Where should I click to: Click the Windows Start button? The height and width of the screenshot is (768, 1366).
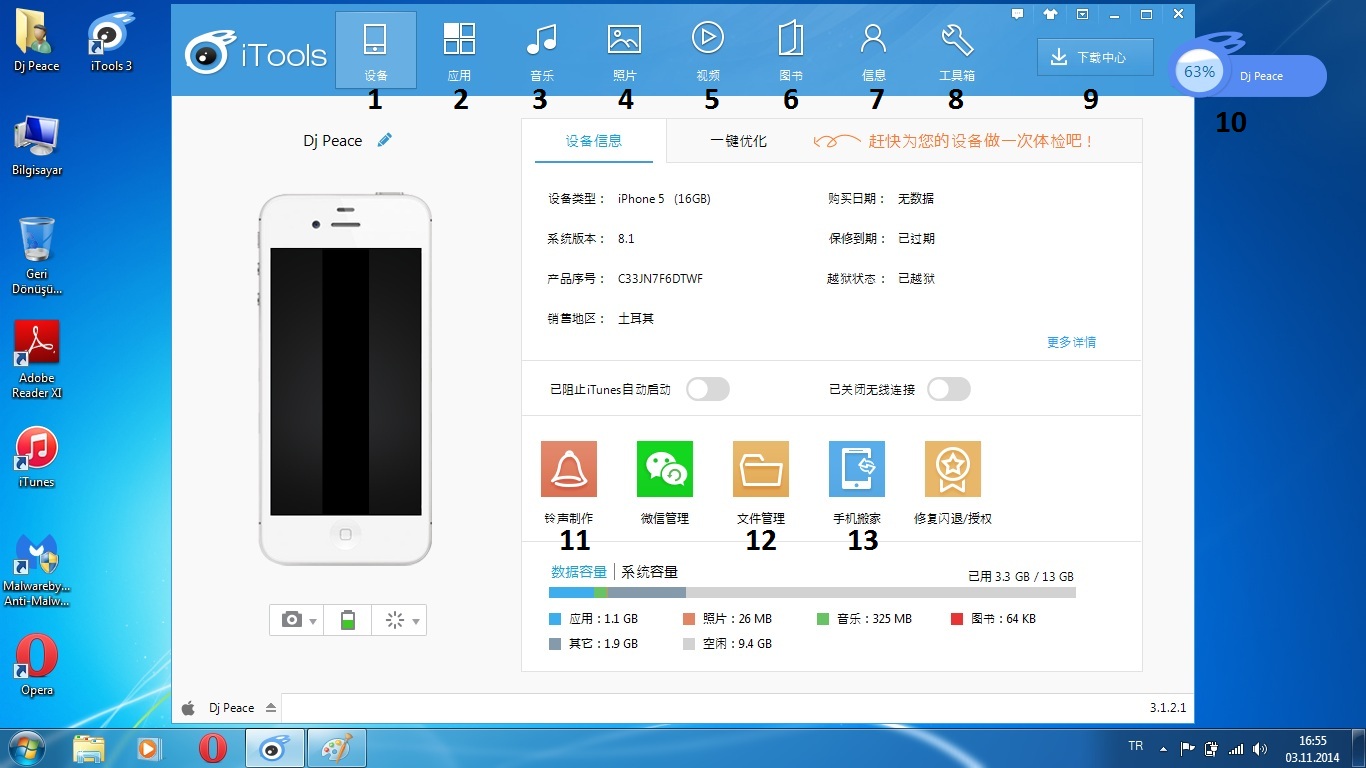(x=25, y=748)
